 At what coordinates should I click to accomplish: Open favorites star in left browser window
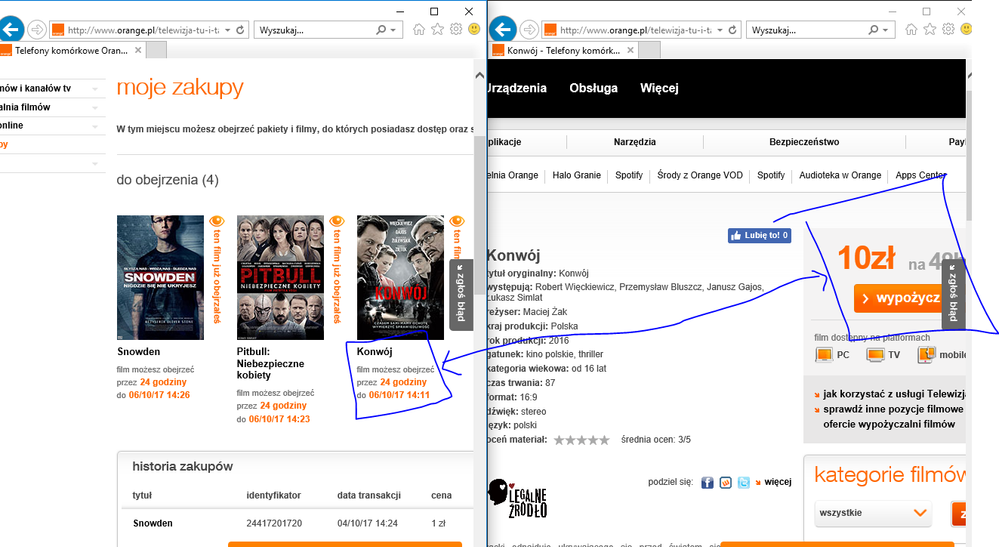click(438, 30)
